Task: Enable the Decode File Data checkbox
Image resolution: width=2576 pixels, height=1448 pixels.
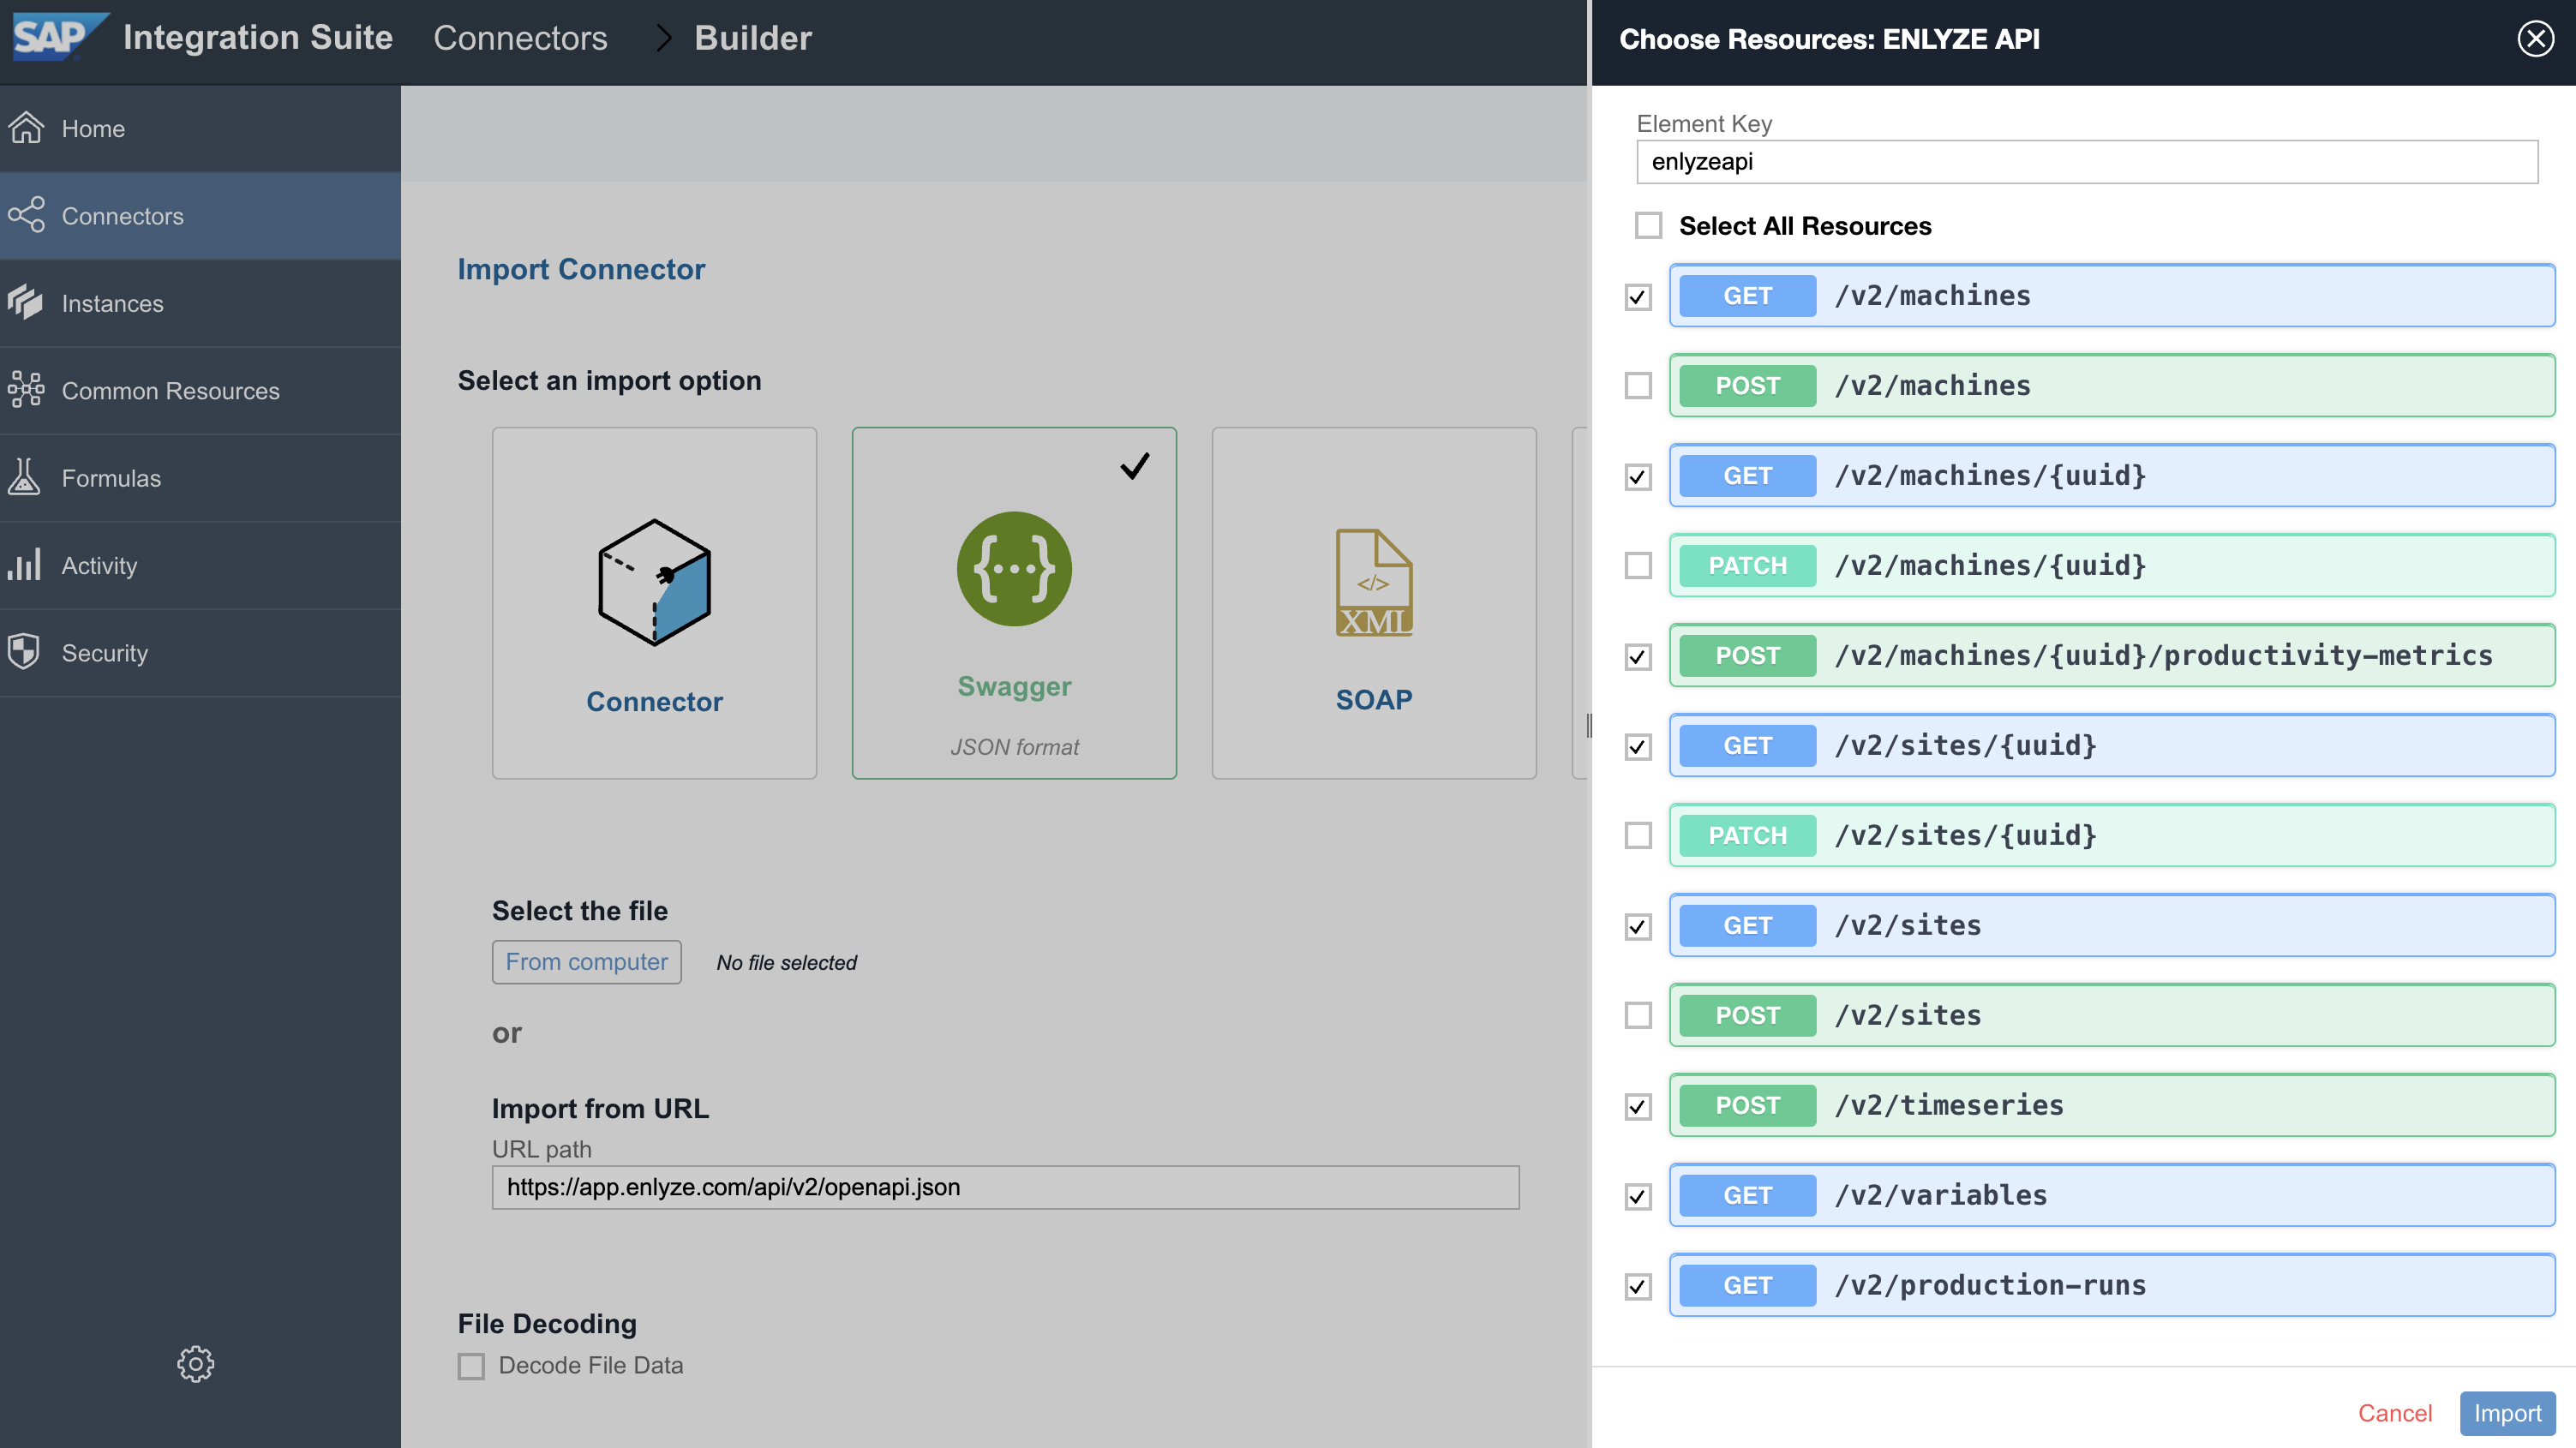Action: pyautogui.click(x=471, y=1366)
